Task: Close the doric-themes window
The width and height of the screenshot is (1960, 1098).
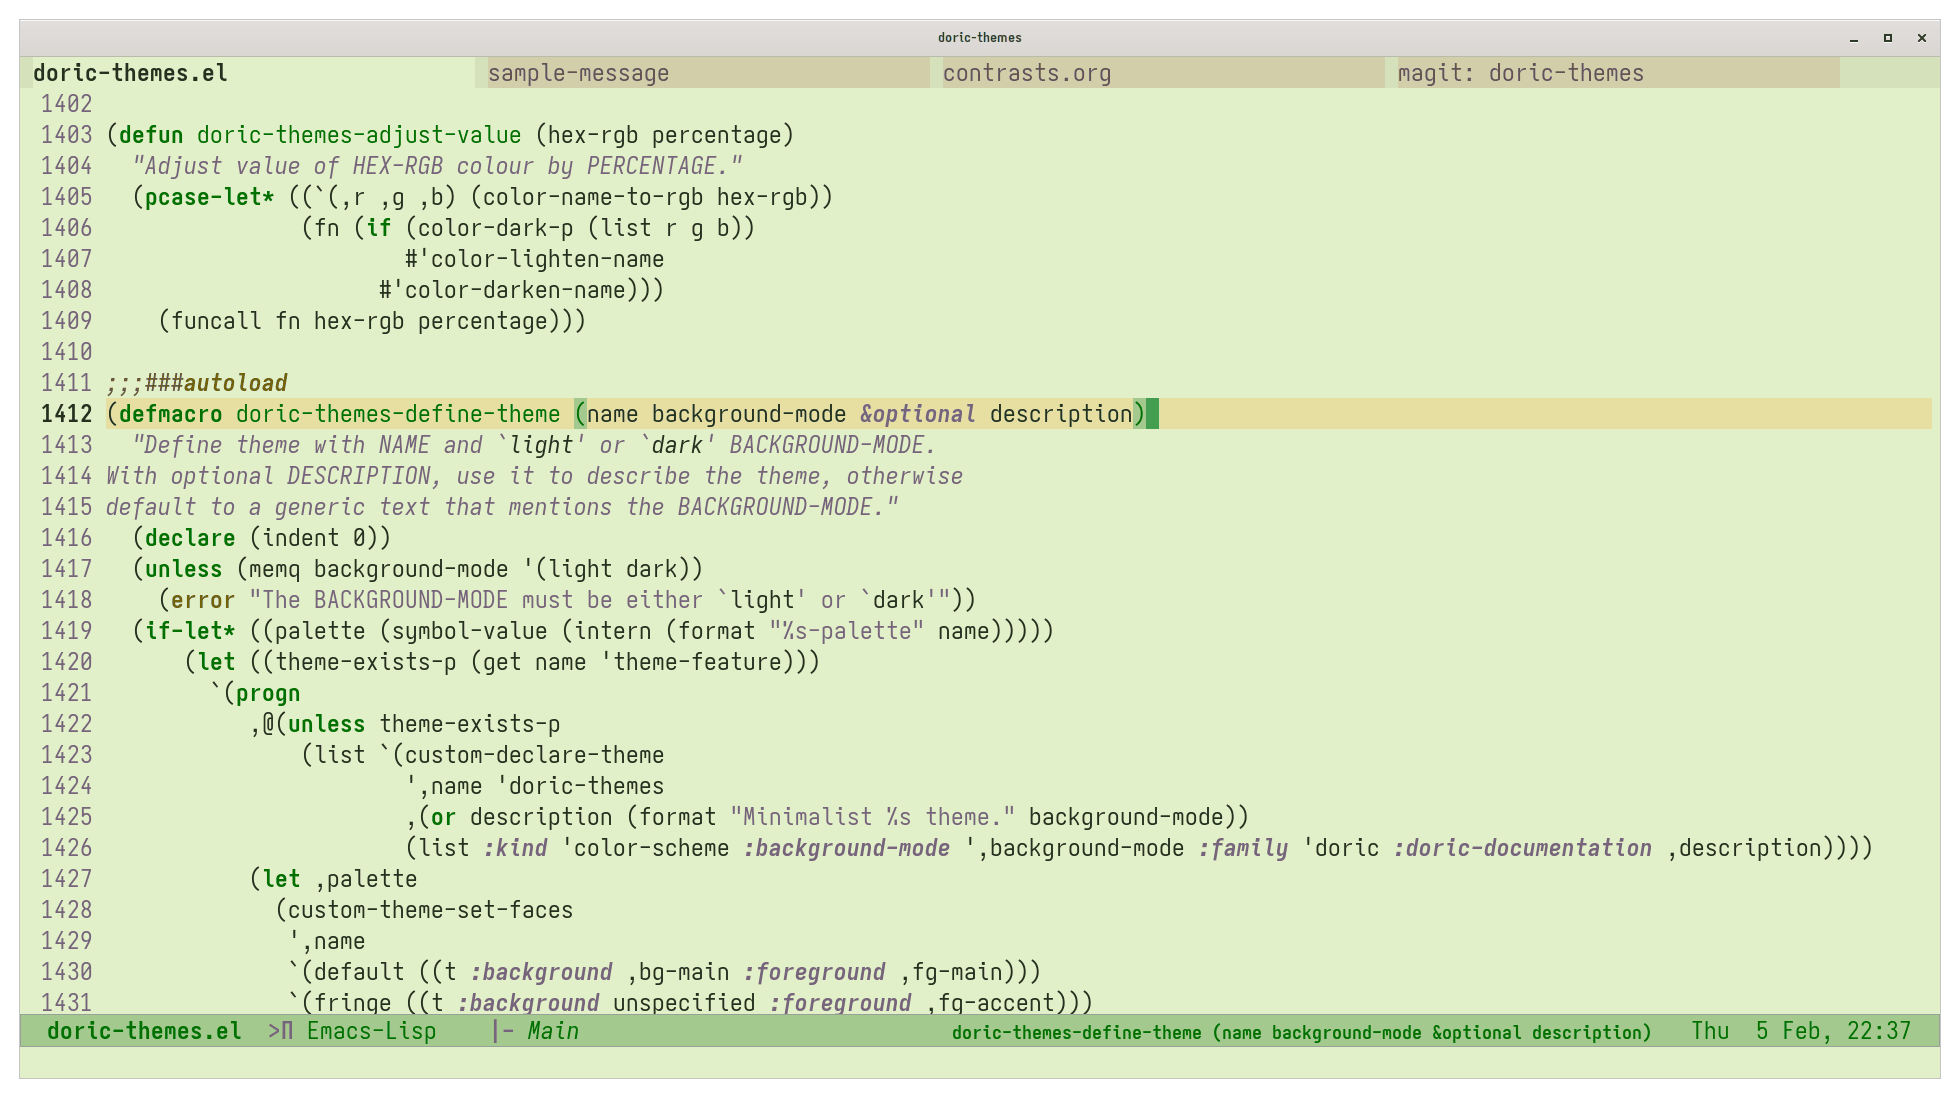Action: (1921, 38)
